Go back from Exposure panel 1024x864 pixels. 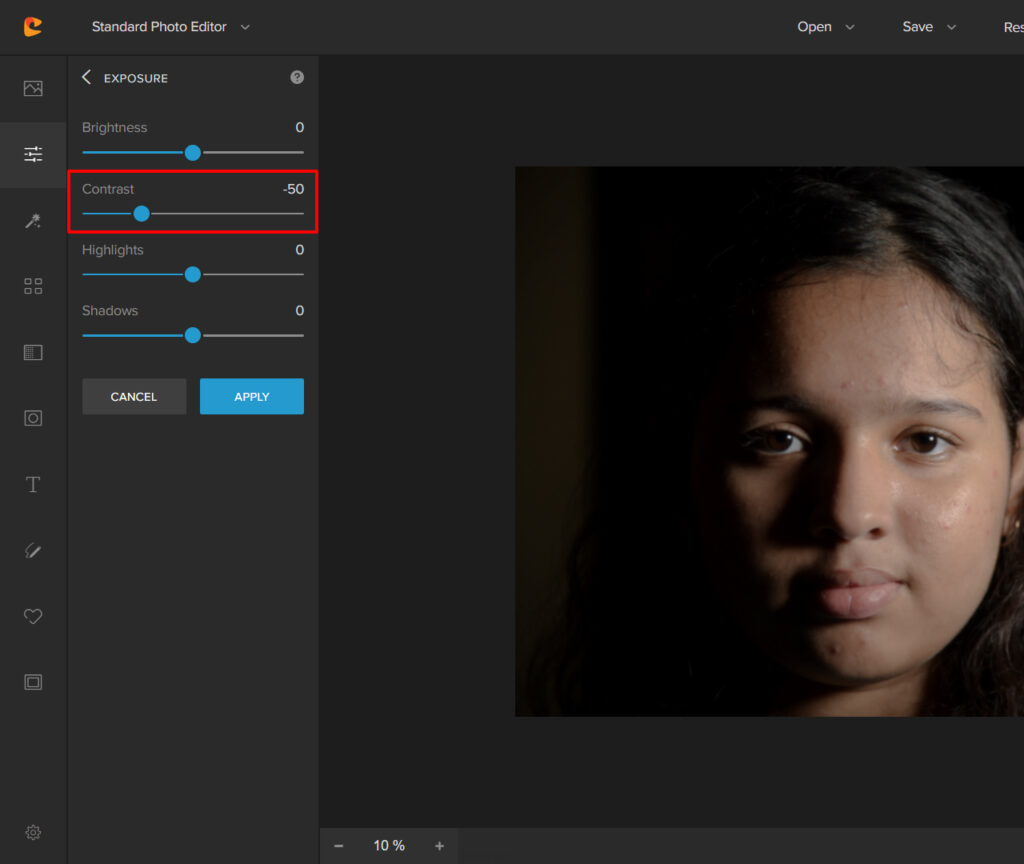tap(86, 77)
